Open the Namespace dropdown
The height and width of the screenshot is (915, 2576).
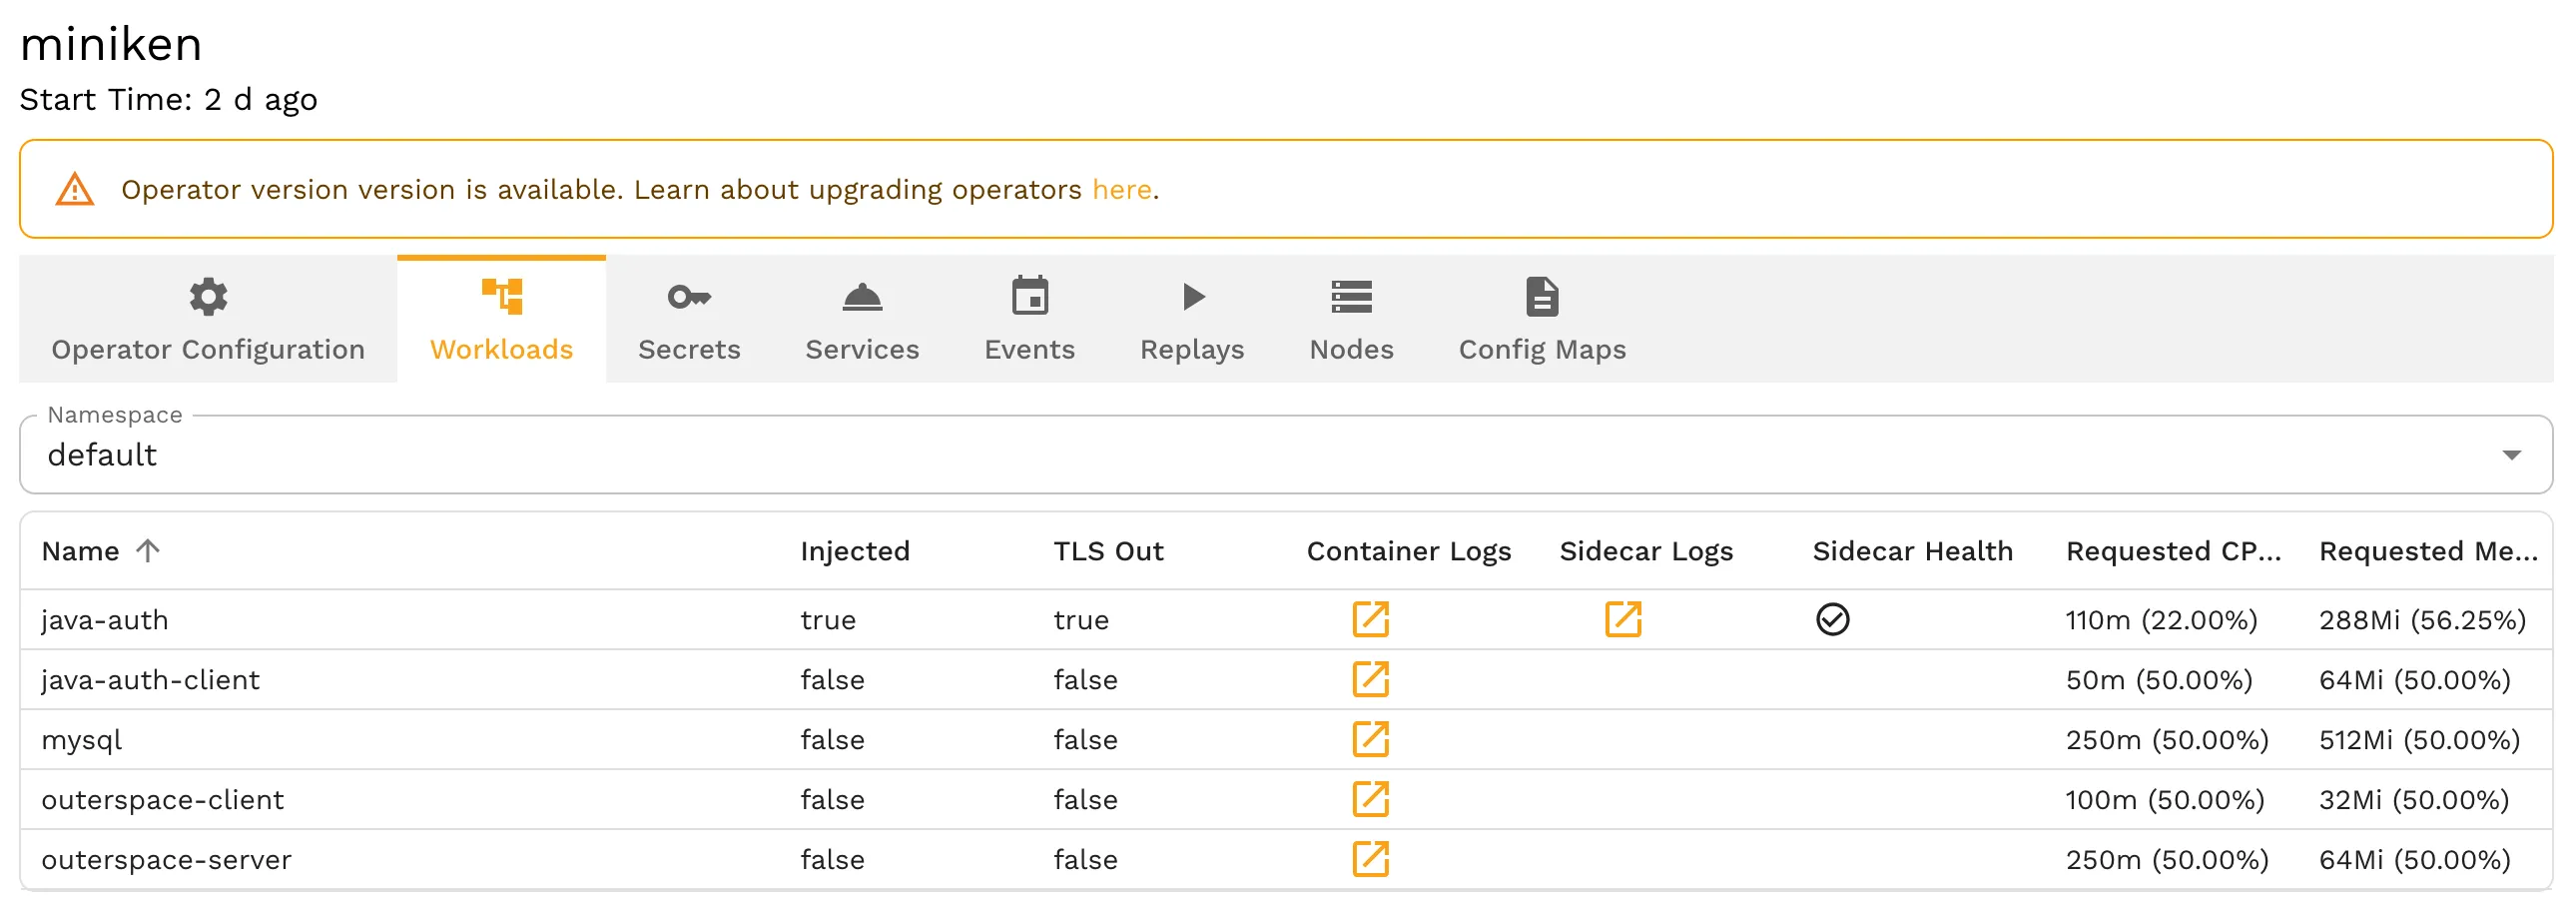pos(1284,454)
